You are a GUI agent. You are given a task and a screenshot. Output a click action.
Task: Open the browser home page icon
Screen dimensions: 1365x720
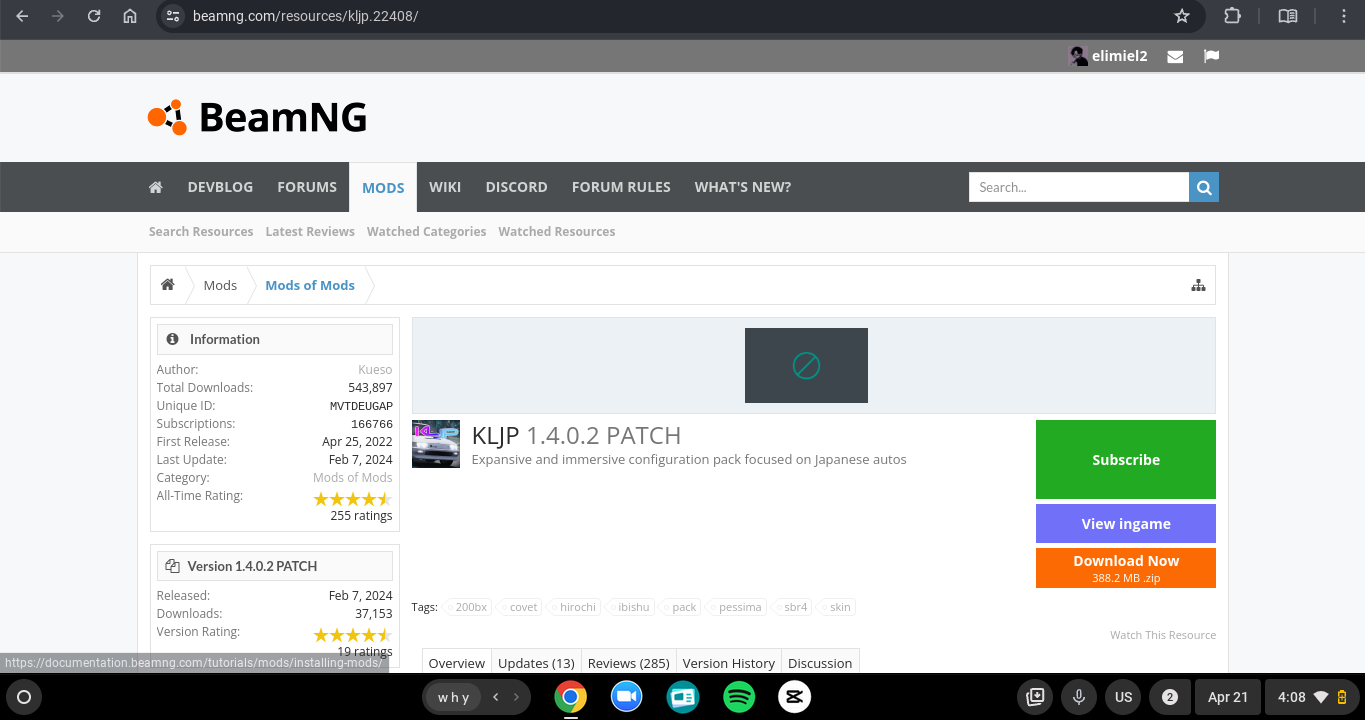pyautogui.click(x=130, y=16)
